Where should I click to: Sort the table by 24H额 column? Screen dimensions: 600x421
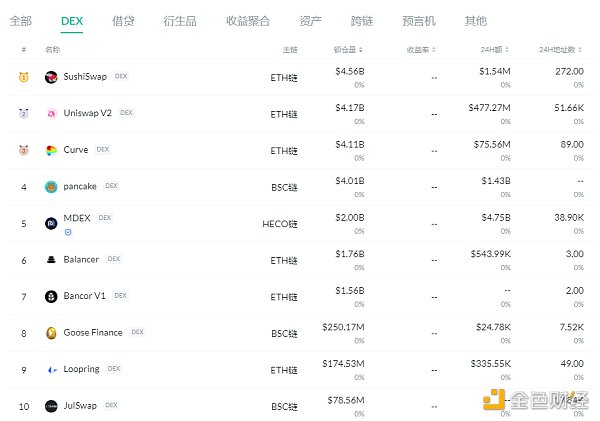(x=496, y=49)
